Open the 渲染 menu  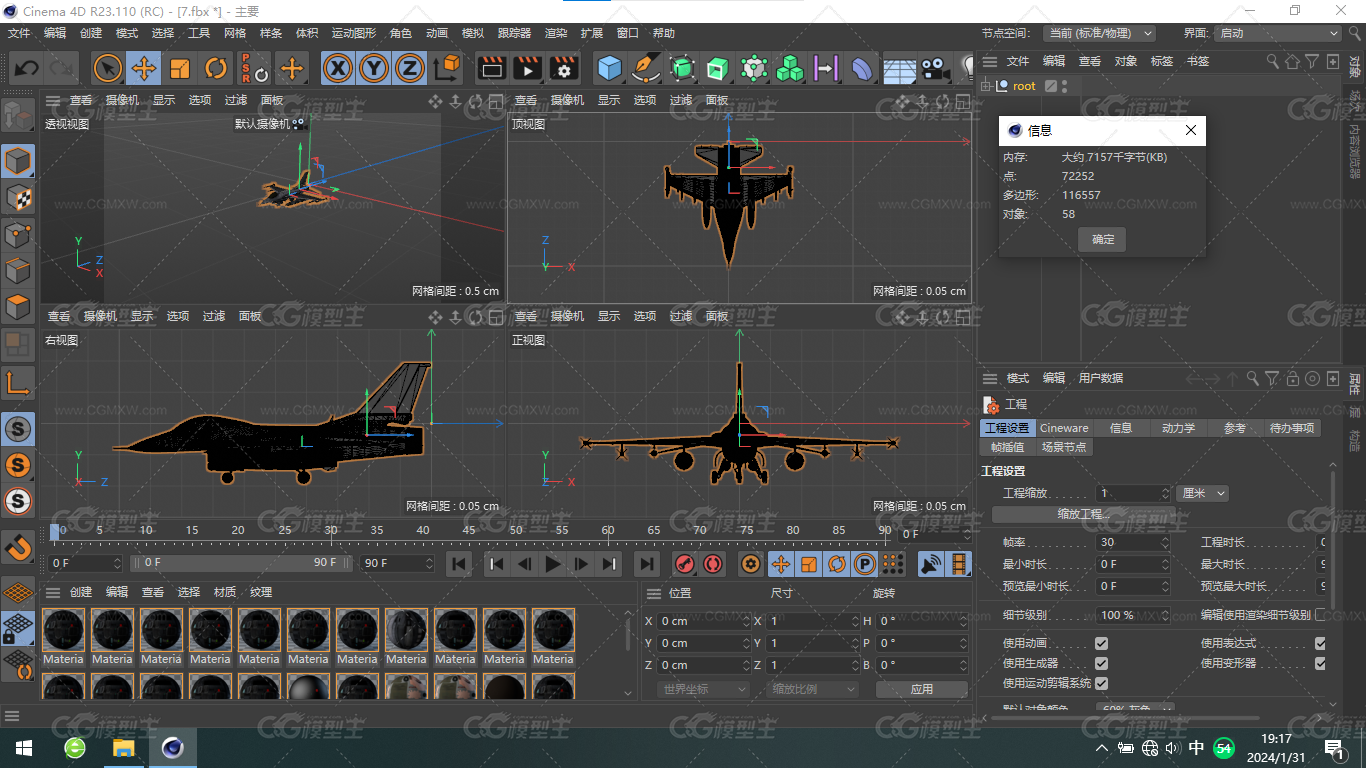click(x=556, y=33)
